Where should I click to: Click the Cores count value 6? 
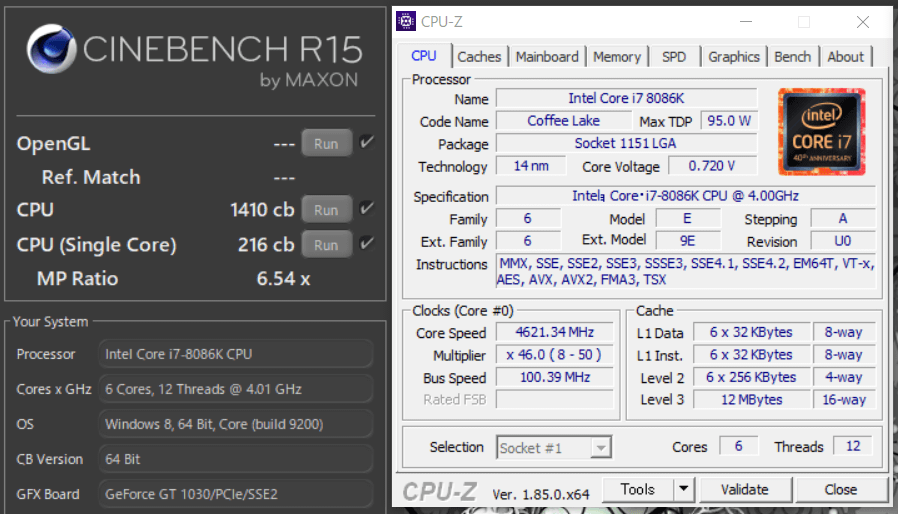[x=738, y=446]
